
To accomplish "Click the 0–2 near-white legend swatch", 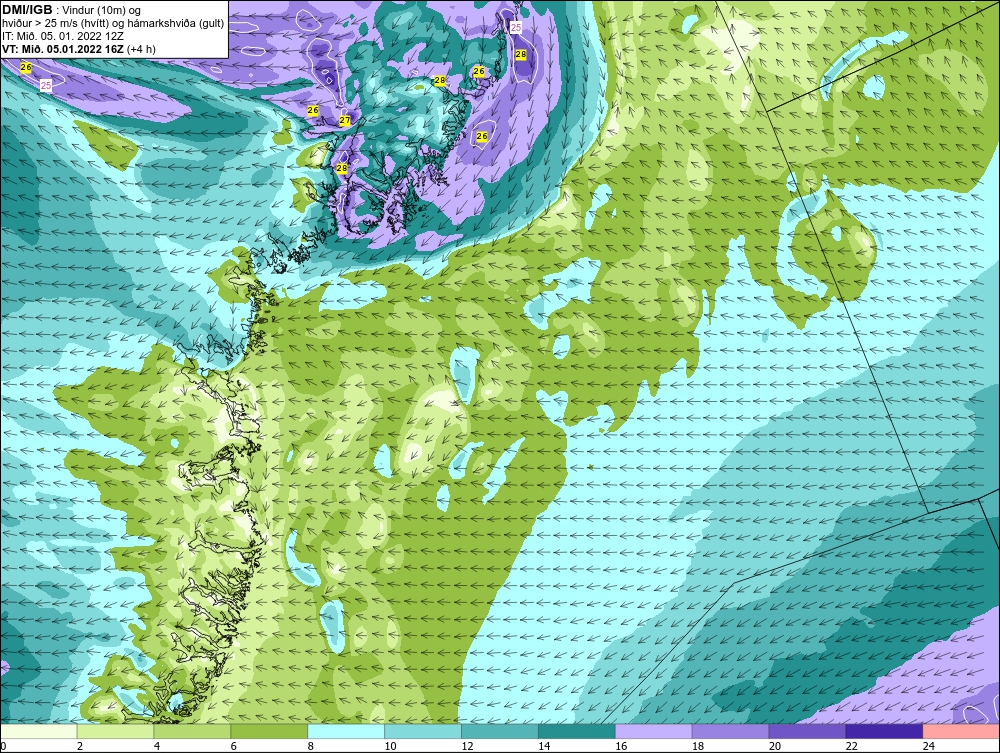I will (x=38, y=731).
